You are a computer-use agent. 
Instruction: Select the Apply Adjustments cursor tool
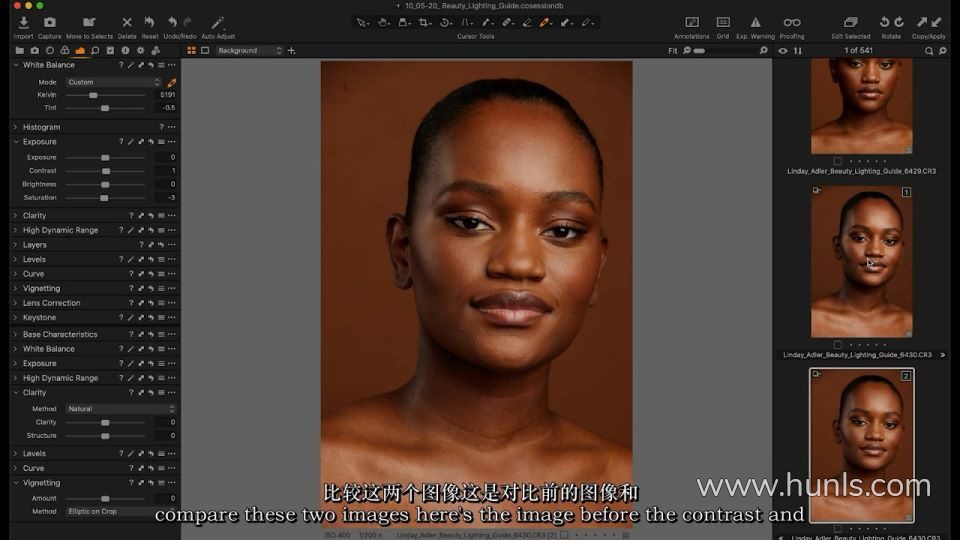pos(565,23)
